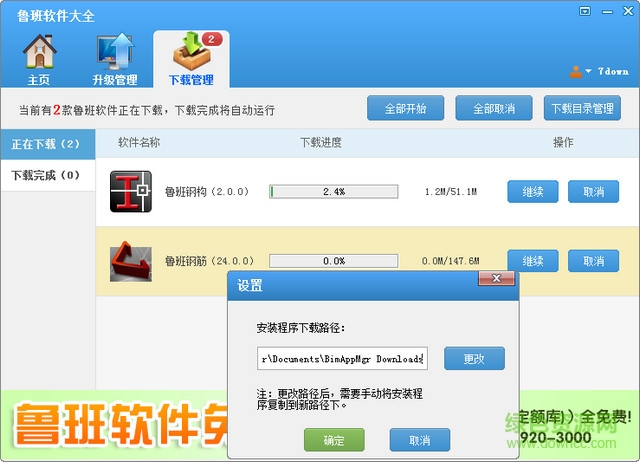The width and height of the screenshot is (640, 462).
Task: Expand the user account dropdown arrow
Action: [588, 71]
